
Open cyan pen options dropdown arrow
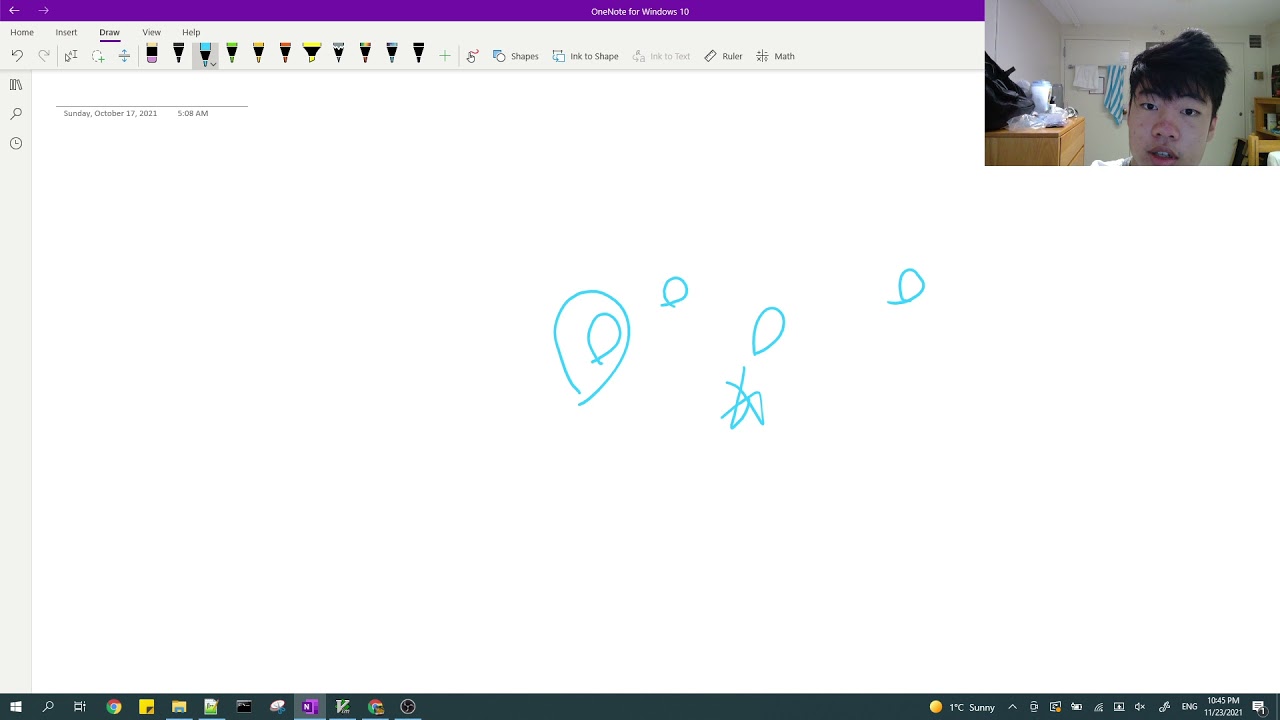(x=213, y=64)
